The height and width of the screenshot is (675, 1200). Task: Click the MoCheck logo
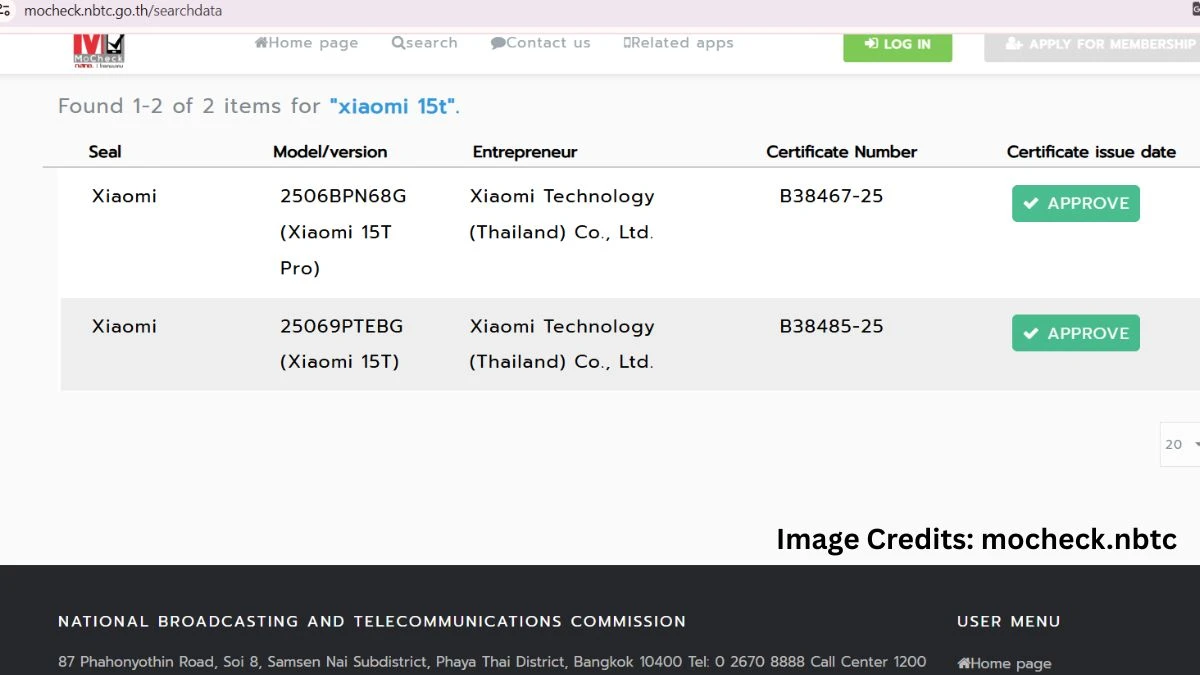(x=99, y=50)
